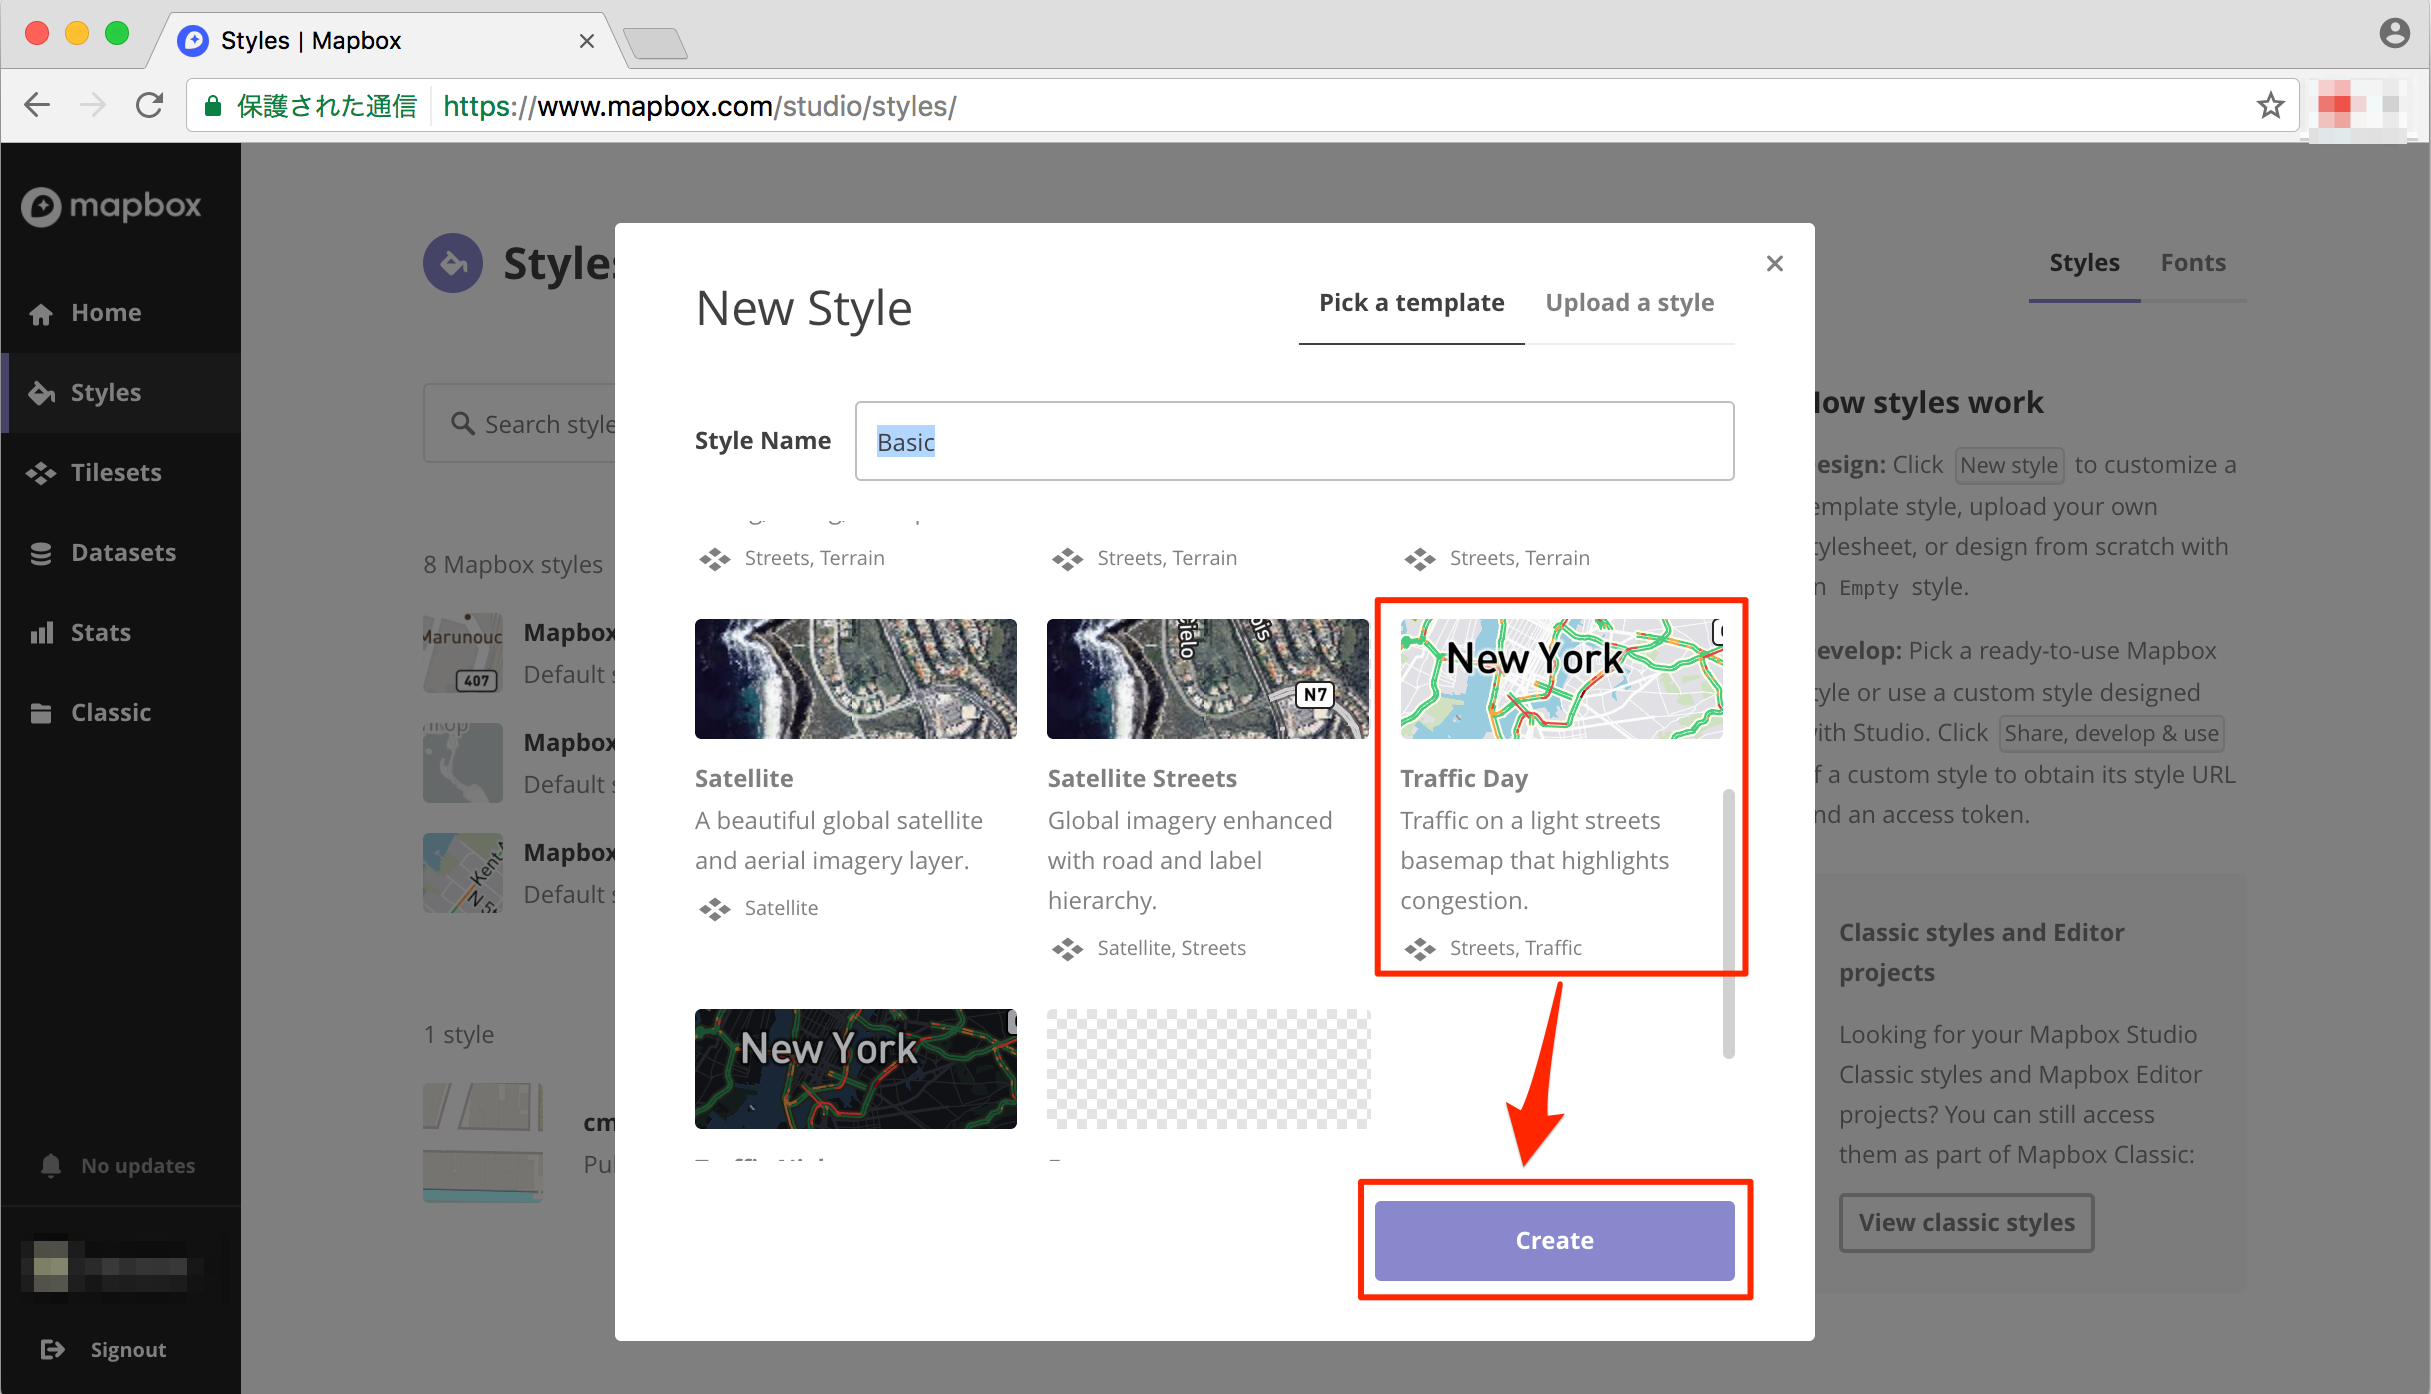Open the Stats bar chart icon
The height and width of the screenshot is (1394, 2431).
[x=41, y=633]
